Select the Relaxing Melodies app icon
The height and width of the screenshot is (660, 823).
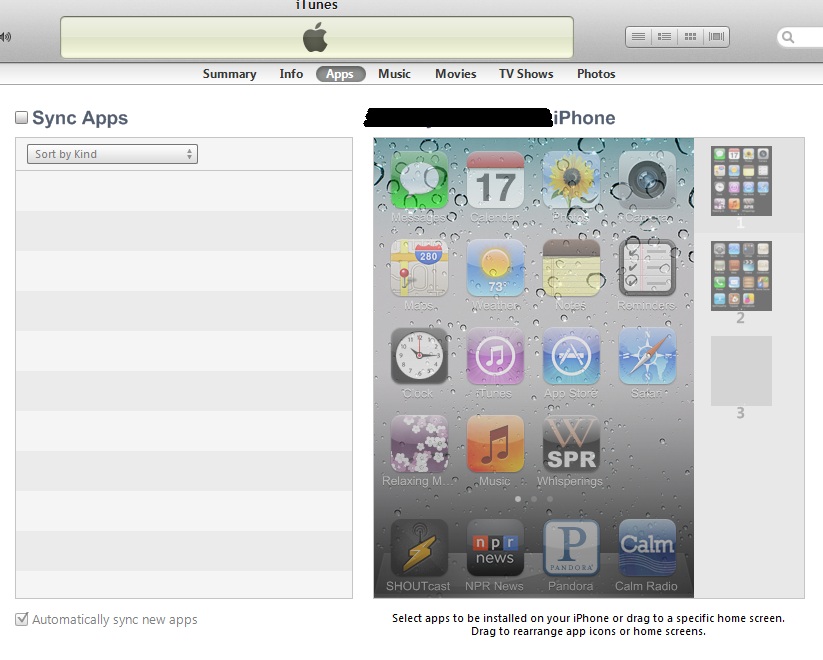point(419,444)
